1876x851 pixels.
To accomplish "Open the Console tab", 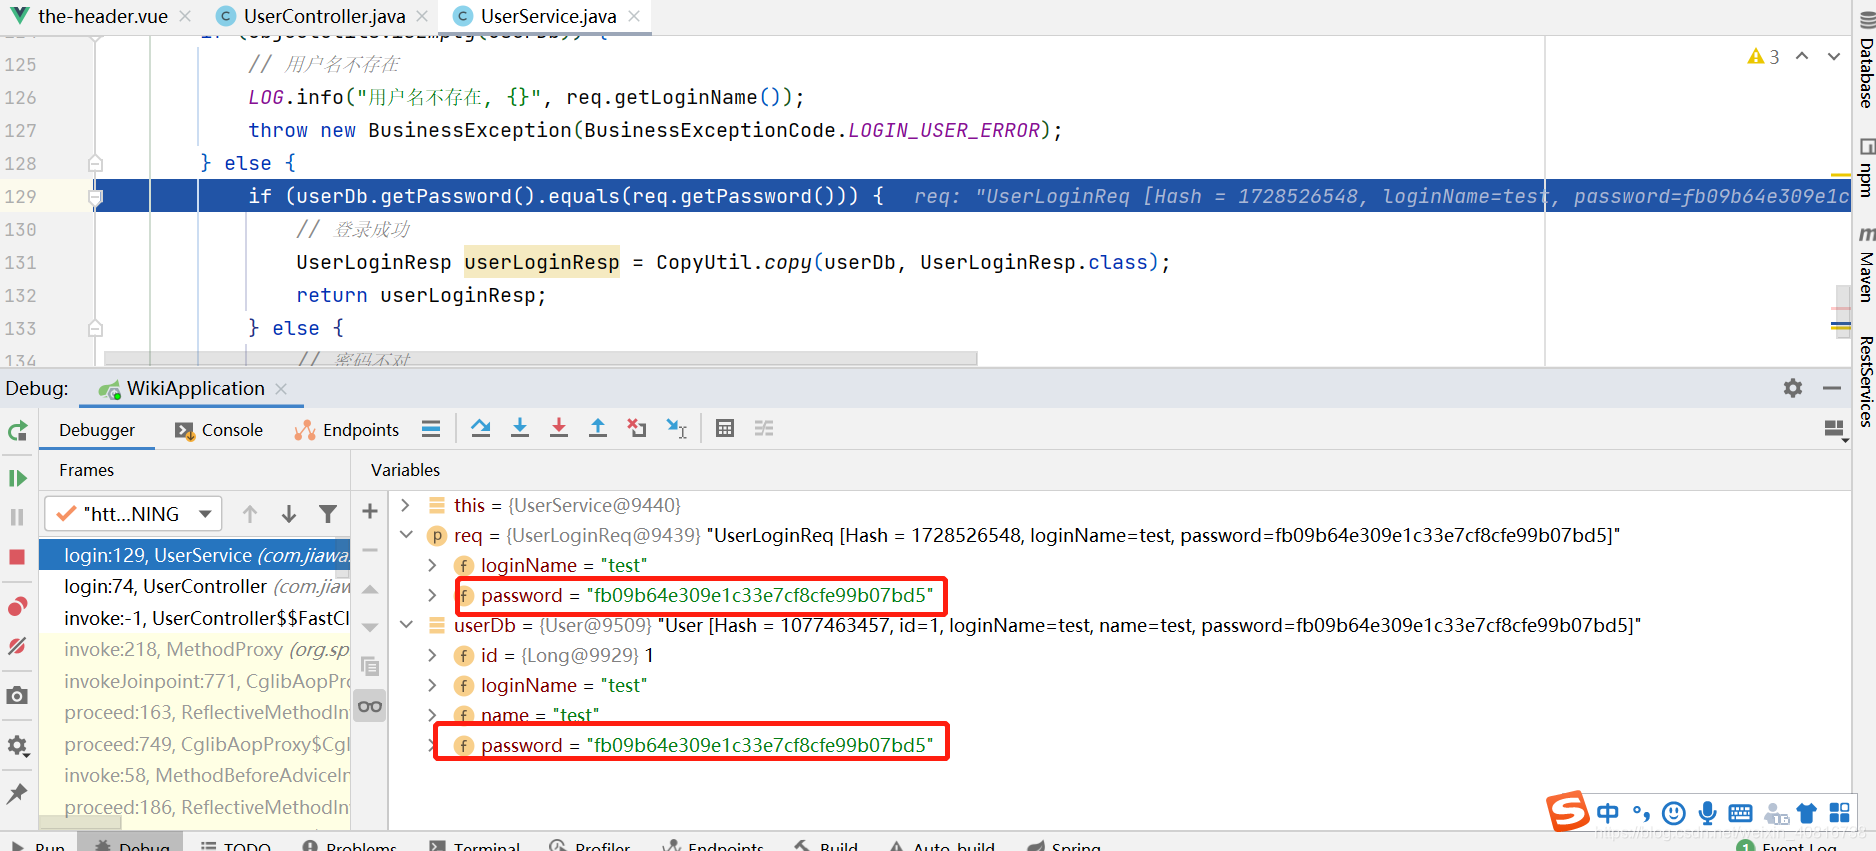I will click(219, 430).
